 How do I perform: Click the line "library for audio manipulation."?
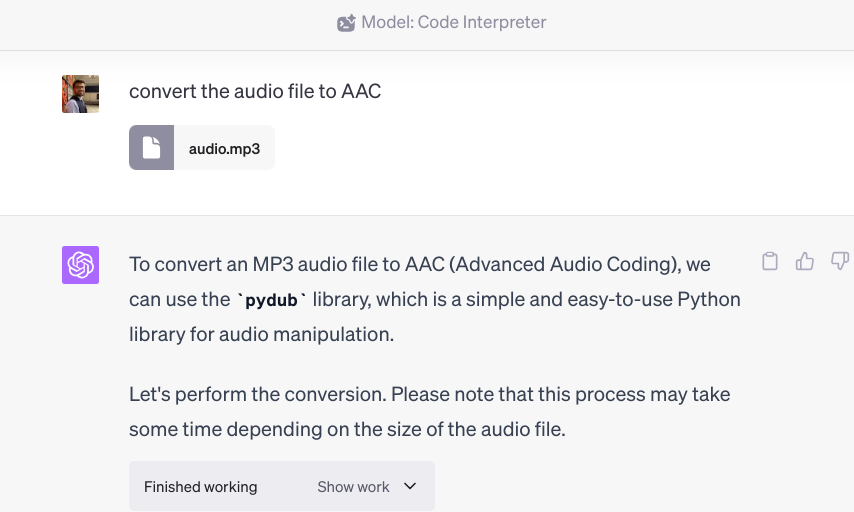[x=261, y=335]
